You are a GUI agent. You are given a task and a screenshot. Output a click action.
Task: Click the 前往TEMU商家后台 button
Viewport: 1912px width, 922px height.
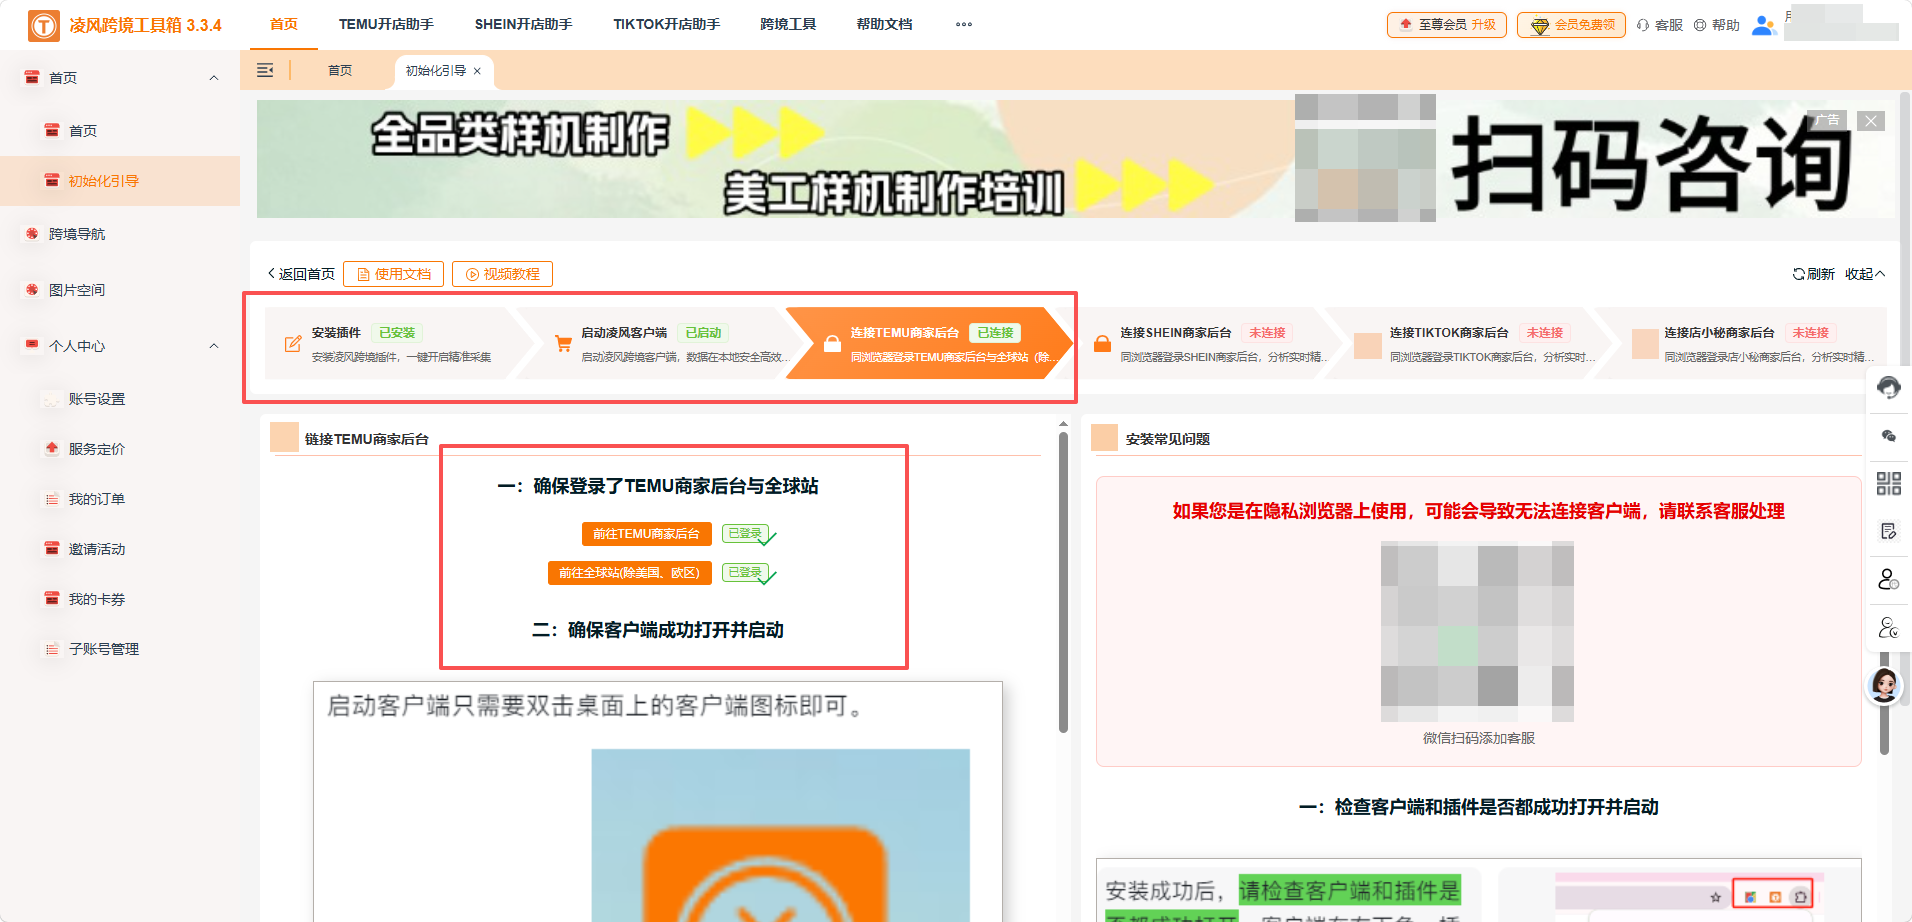646,533
